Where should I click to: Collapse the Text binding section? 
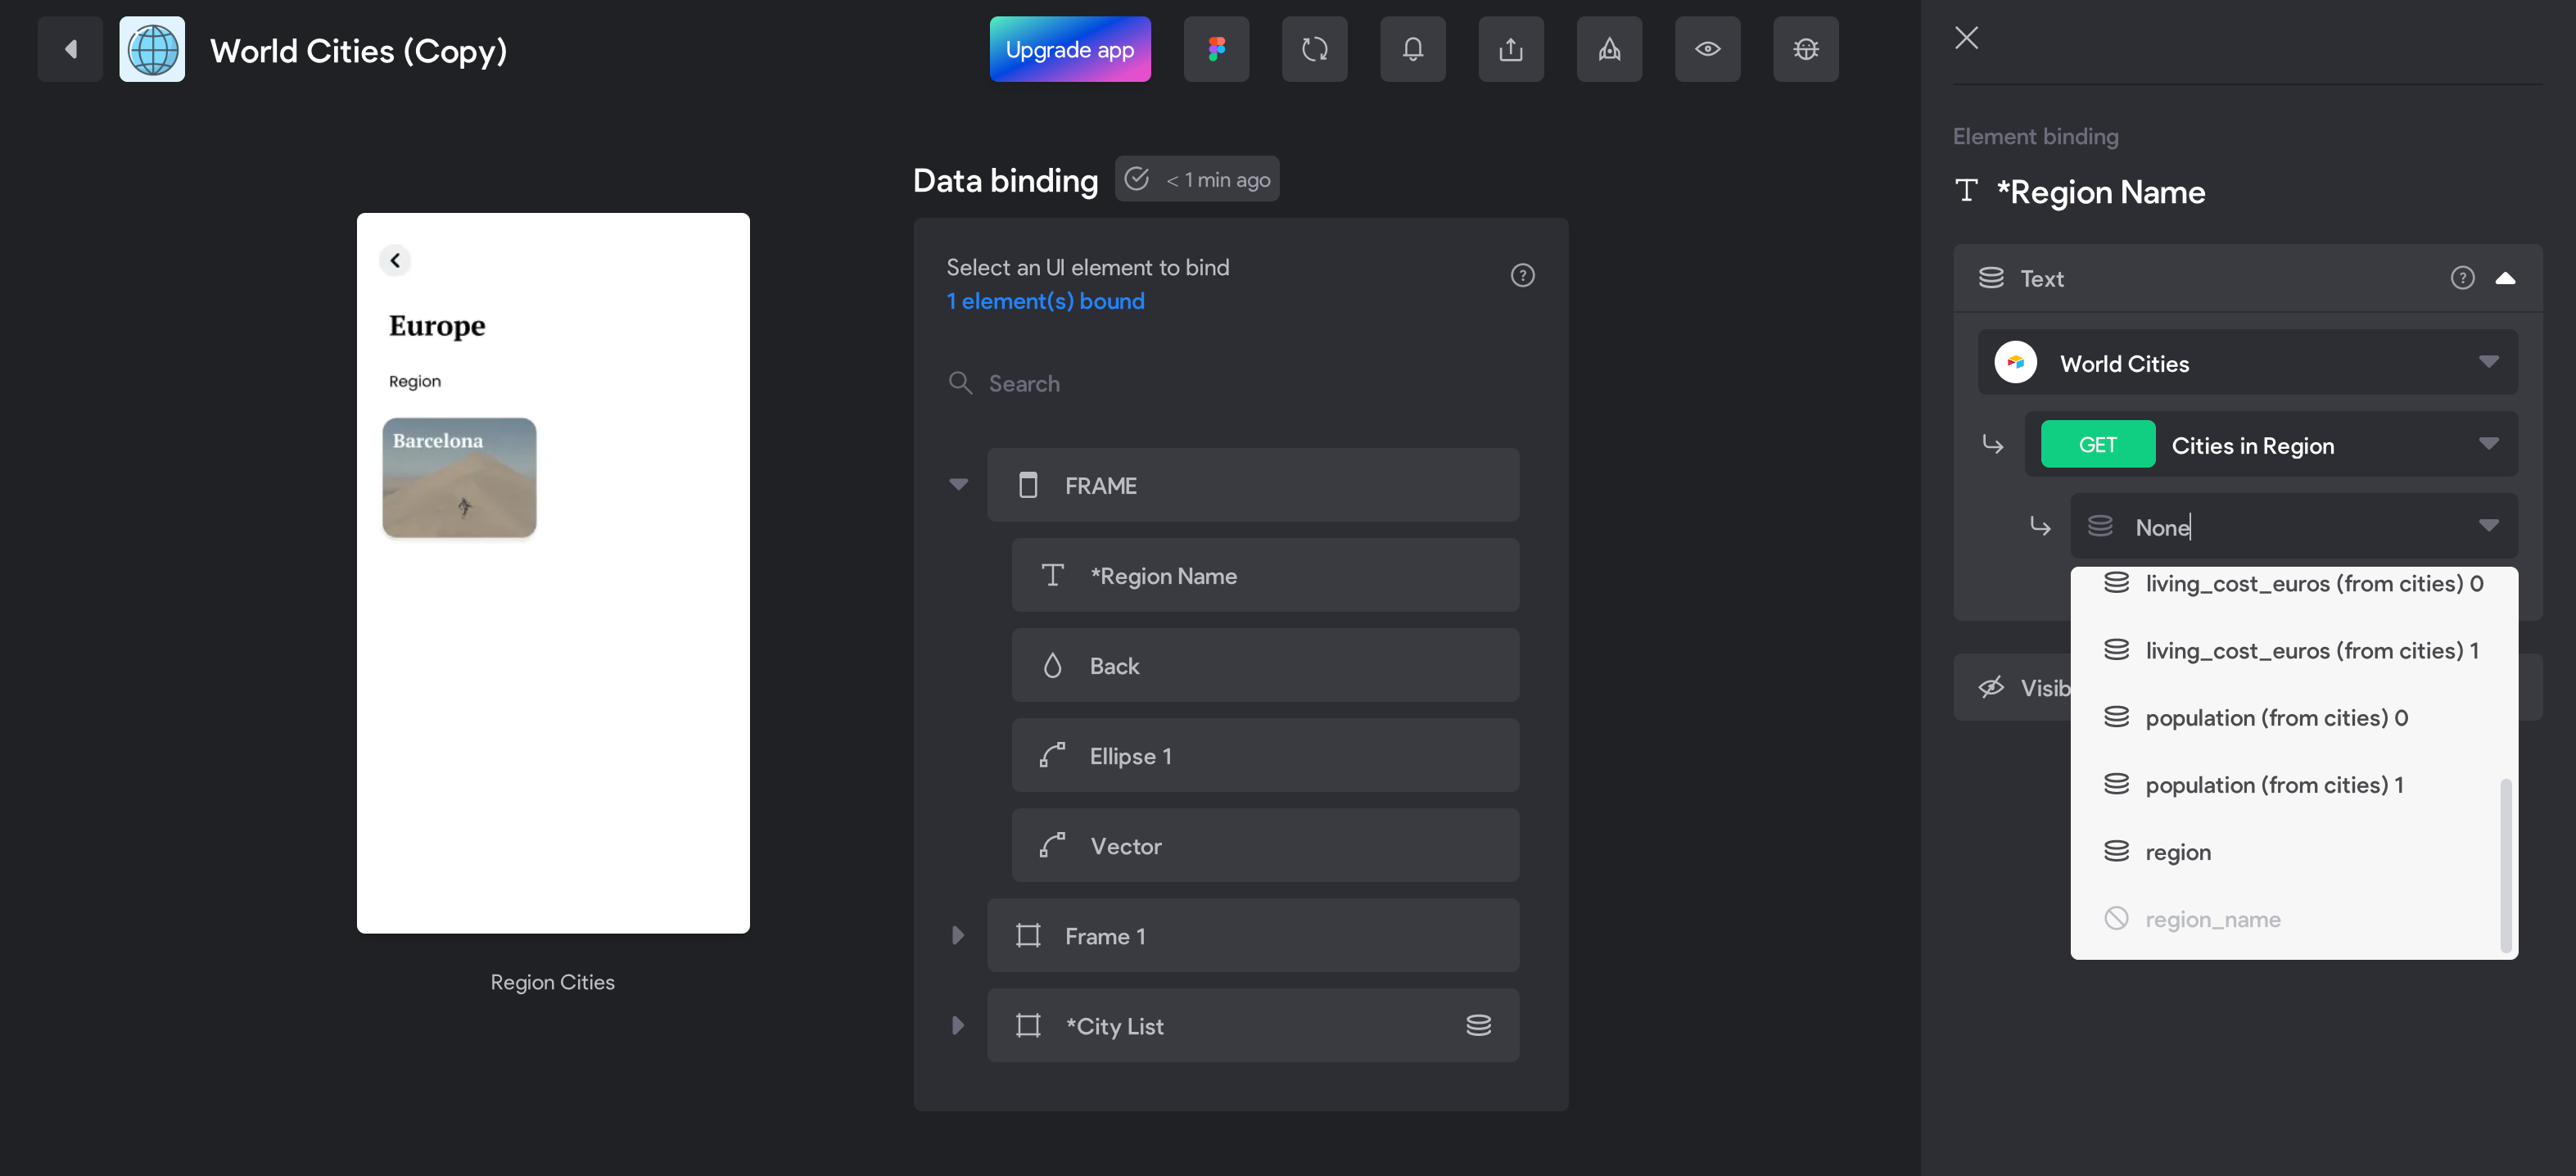2504,278
